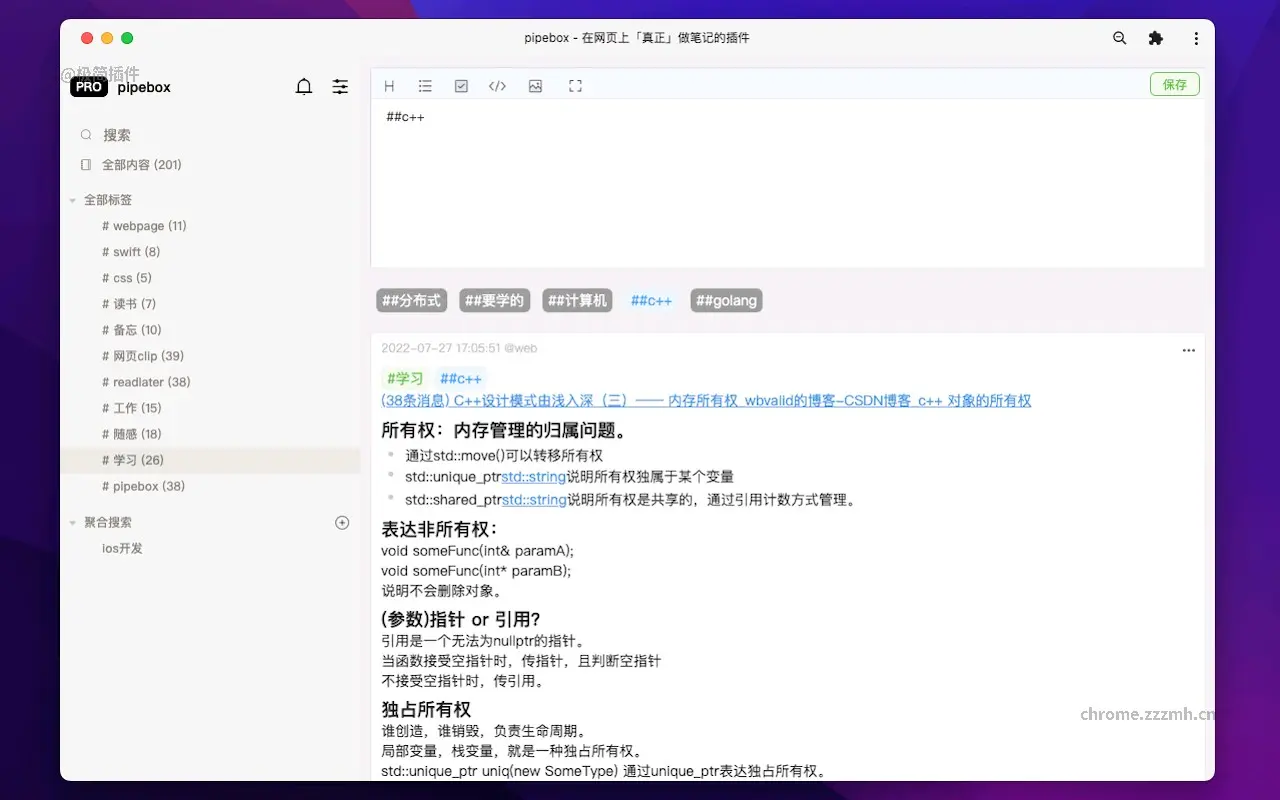Enter fullscreen editing mode via the expand icon

tap(575, 85)
